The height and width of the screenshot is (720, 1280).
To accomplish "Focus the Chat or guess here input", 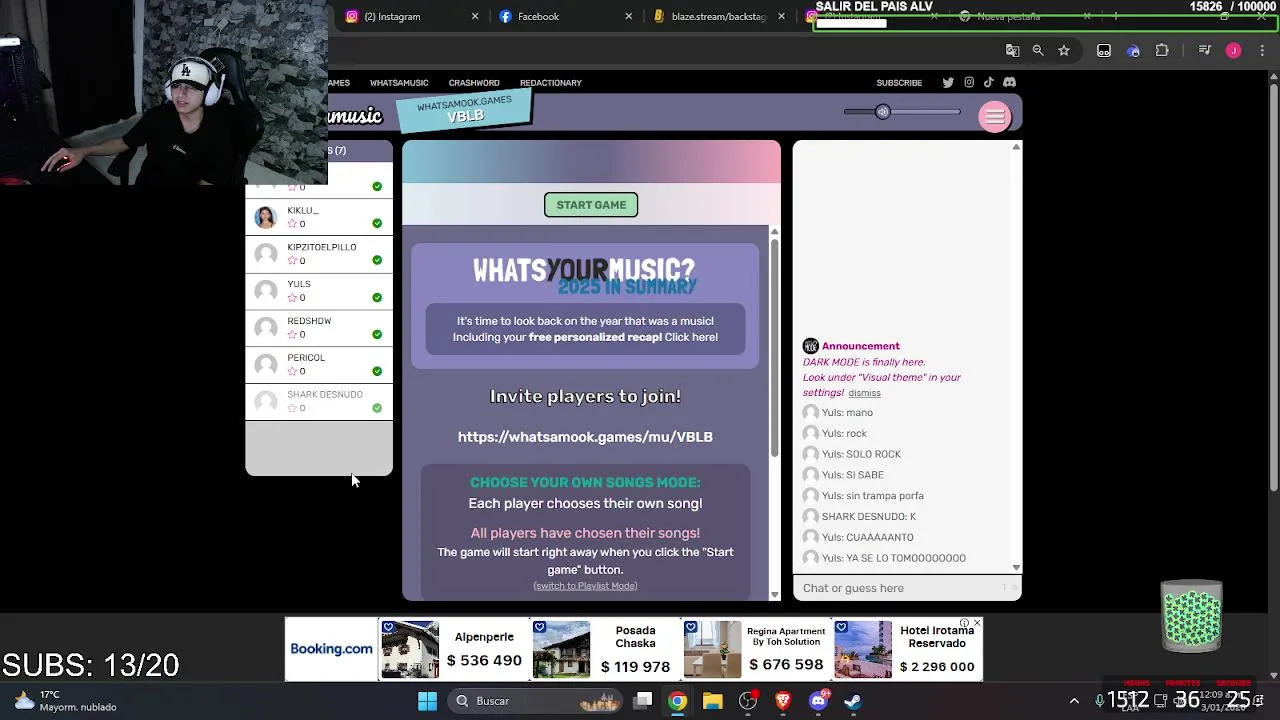I will pos(907,588).
